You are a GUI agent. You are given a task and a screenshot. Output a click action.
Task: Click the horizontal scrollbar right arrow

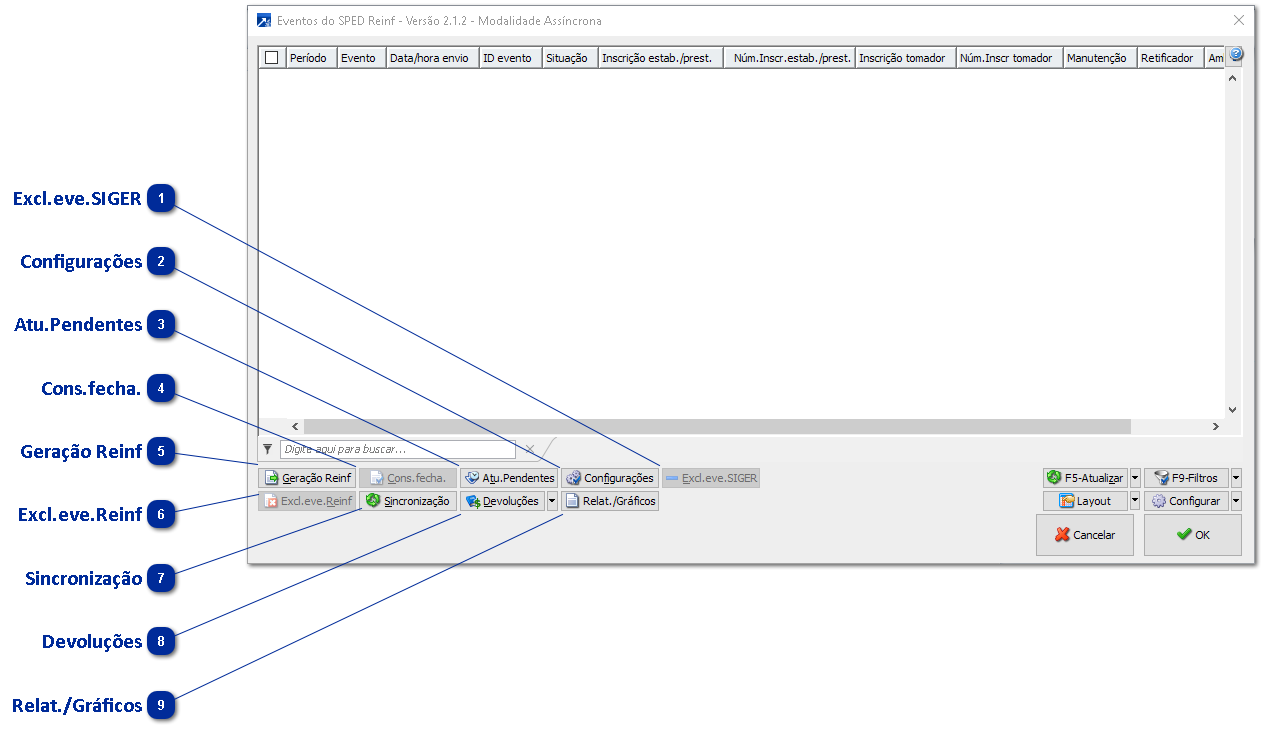(x=1216, y=426)
